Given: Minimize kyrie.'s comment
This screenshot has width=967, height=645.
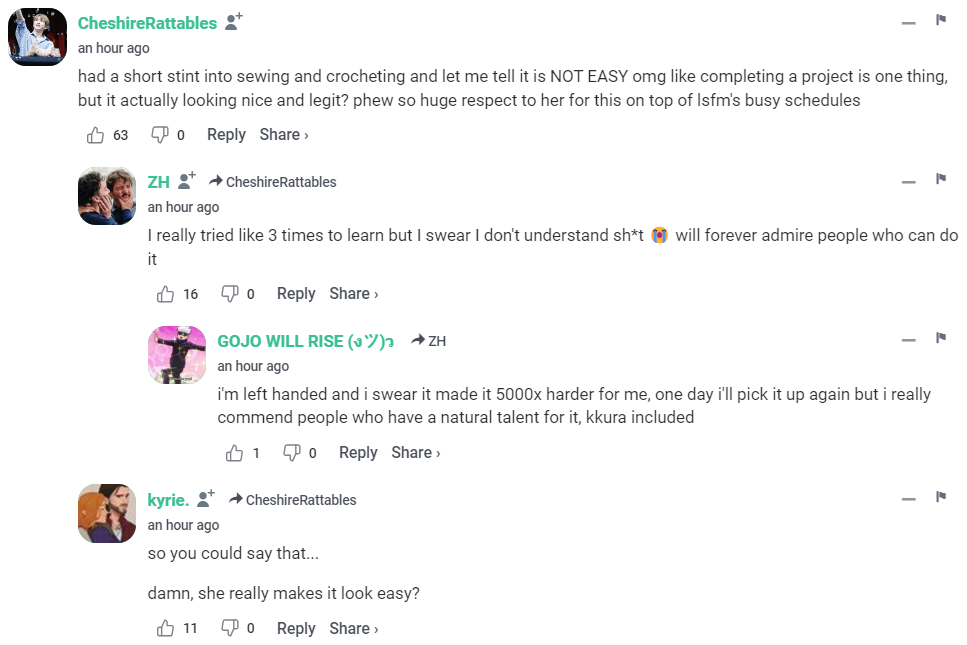Looking at the screenshot, I should pyautogui.click(x=908, y=498).
